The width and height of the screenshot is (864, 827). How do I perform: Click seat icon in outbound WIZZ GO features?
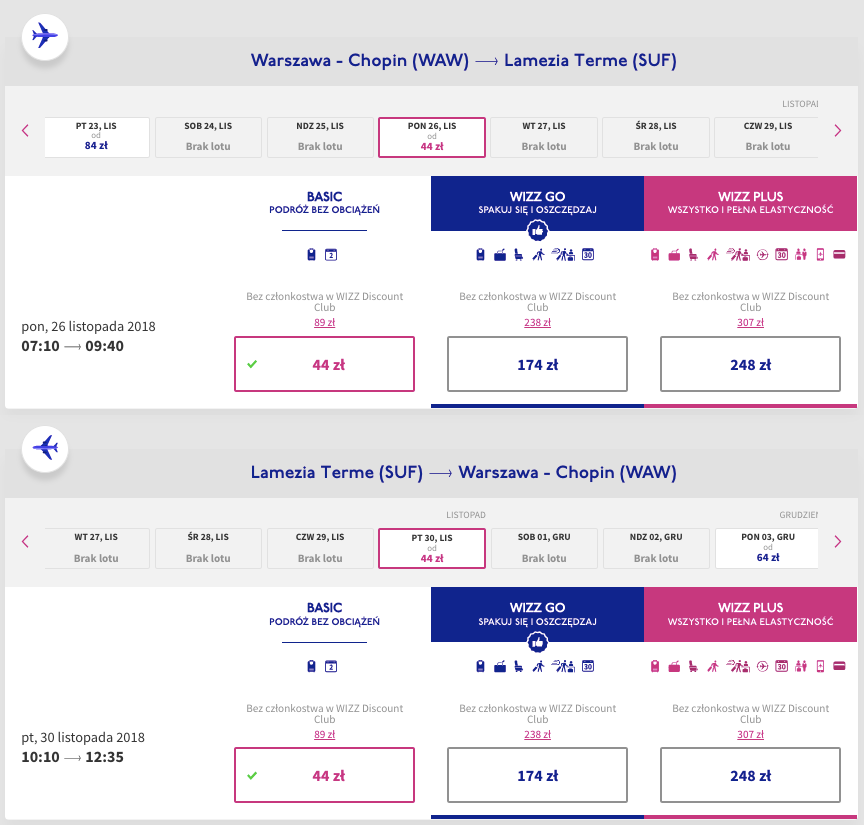(x=517, y=255)
